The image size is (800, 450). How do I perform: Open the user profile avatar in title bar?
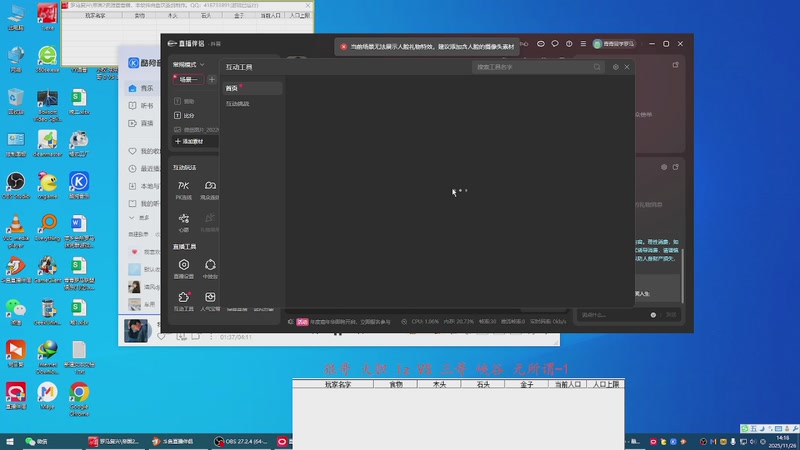point(597,44)
